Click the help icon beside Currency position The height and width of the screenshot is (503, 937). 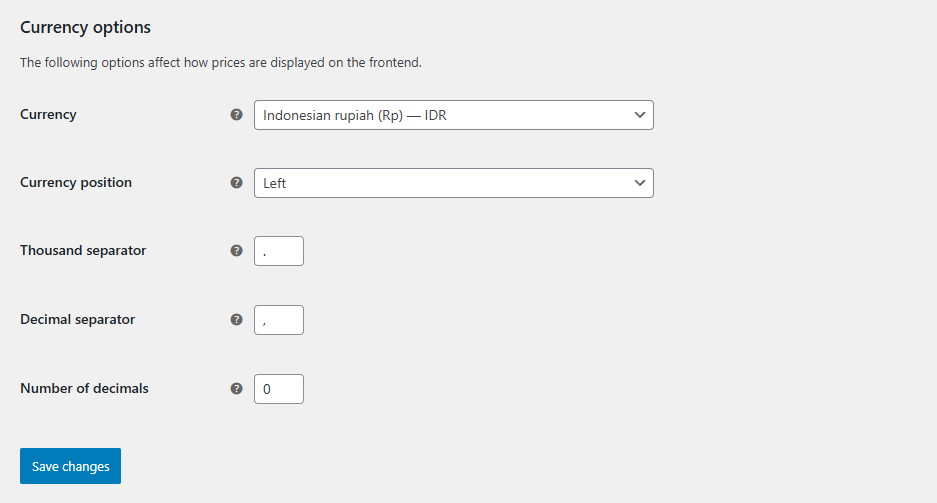pos(237,183)
